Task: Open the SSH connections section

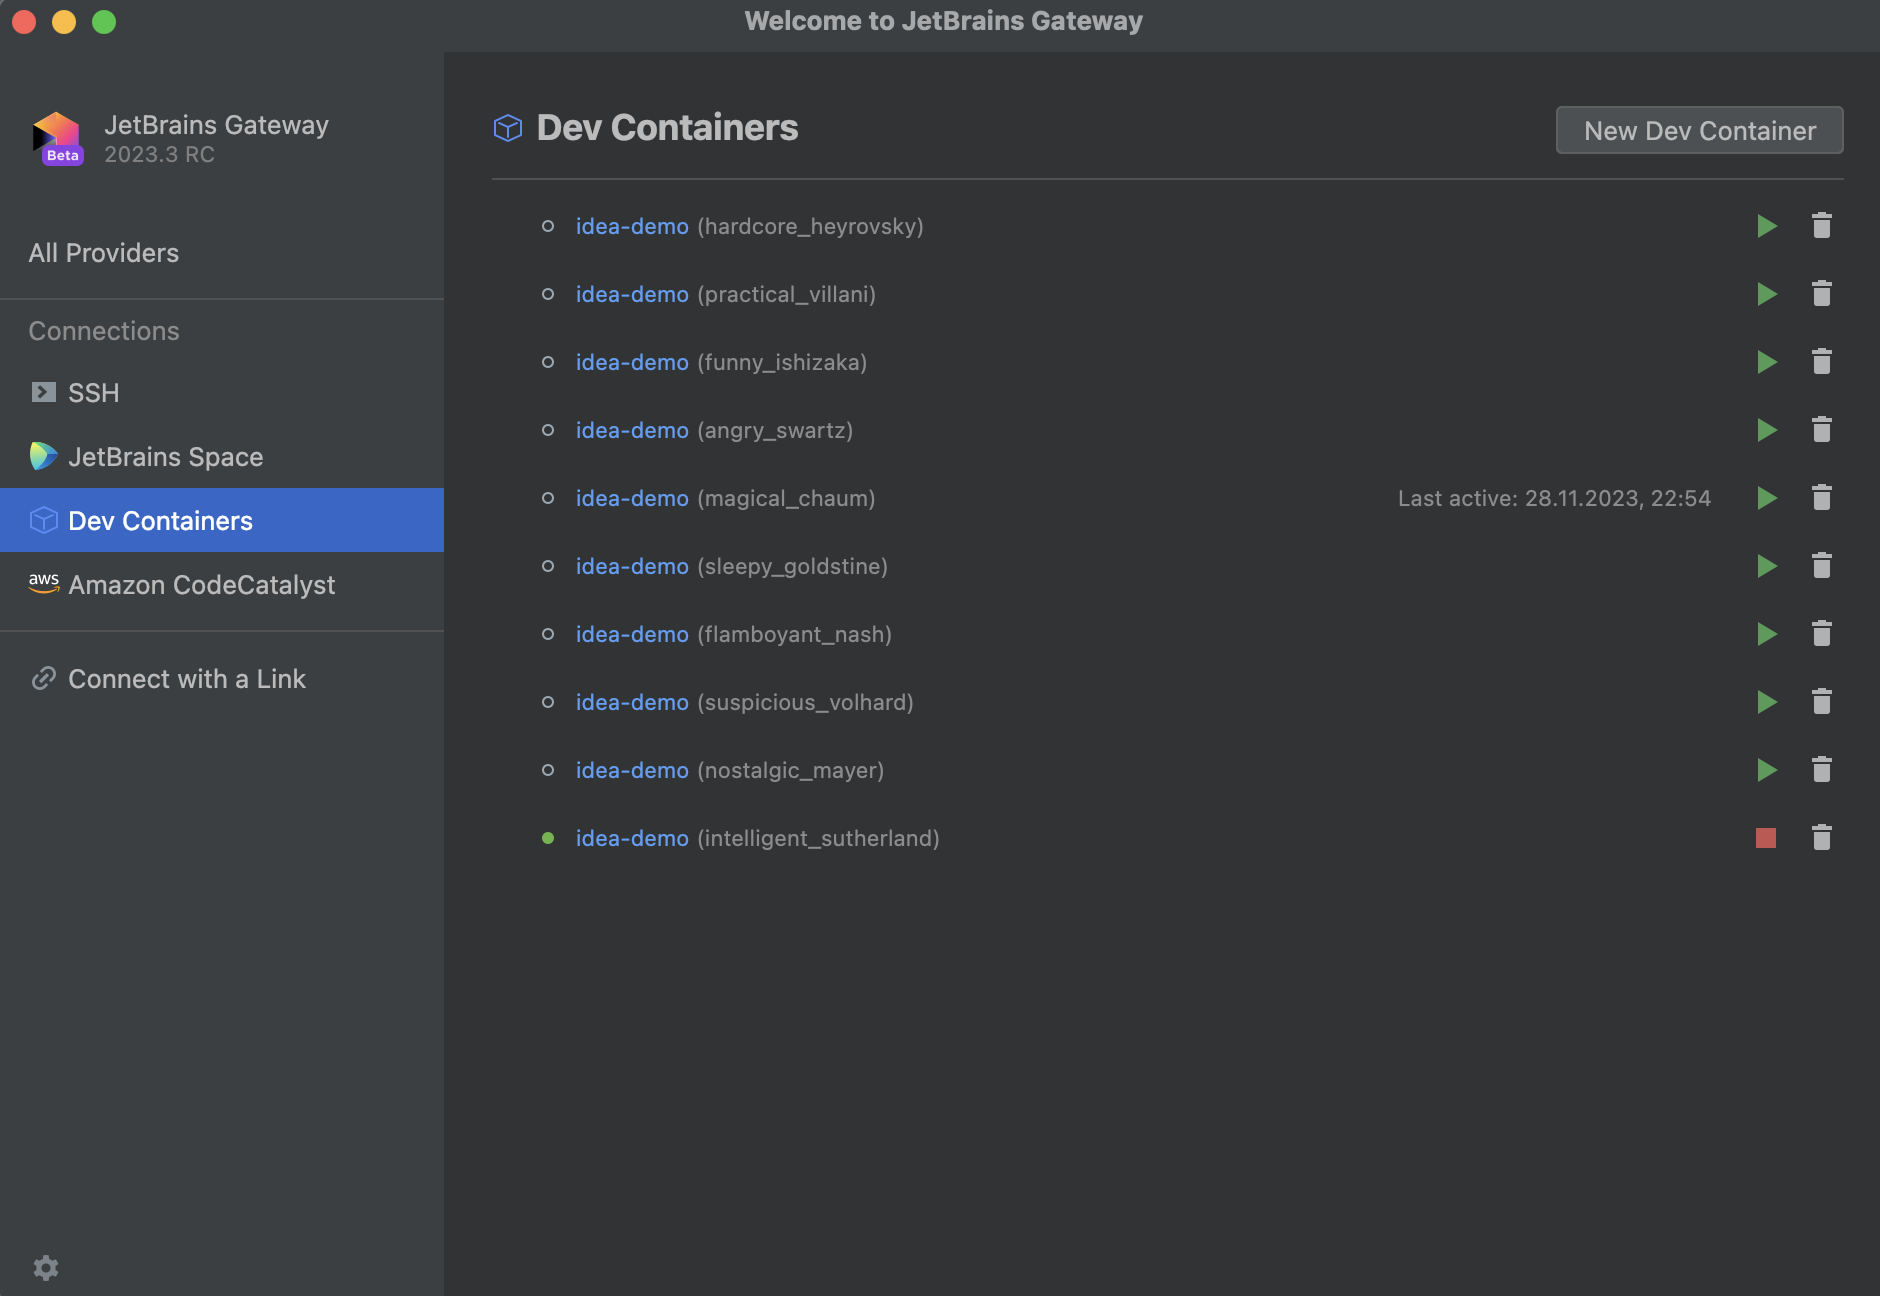Action: pos(222,393)
